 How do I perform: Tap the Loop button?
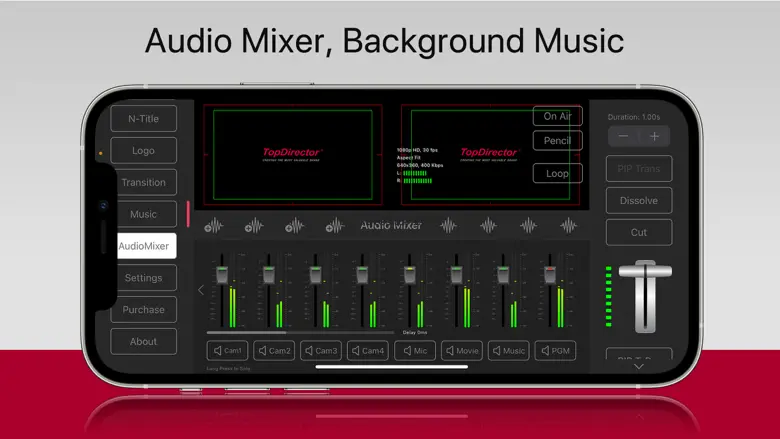(x=558, y=173)
